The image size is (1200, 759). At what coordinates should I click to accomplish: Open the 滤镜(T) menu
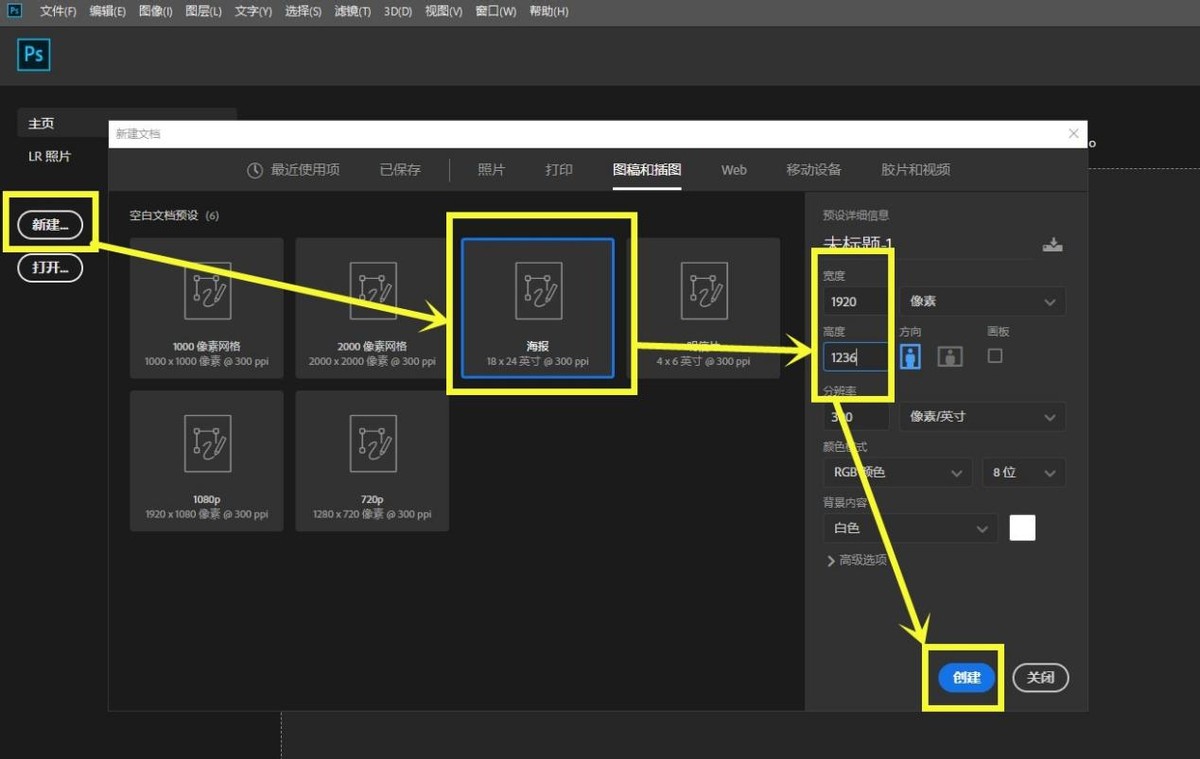(351, 11)
